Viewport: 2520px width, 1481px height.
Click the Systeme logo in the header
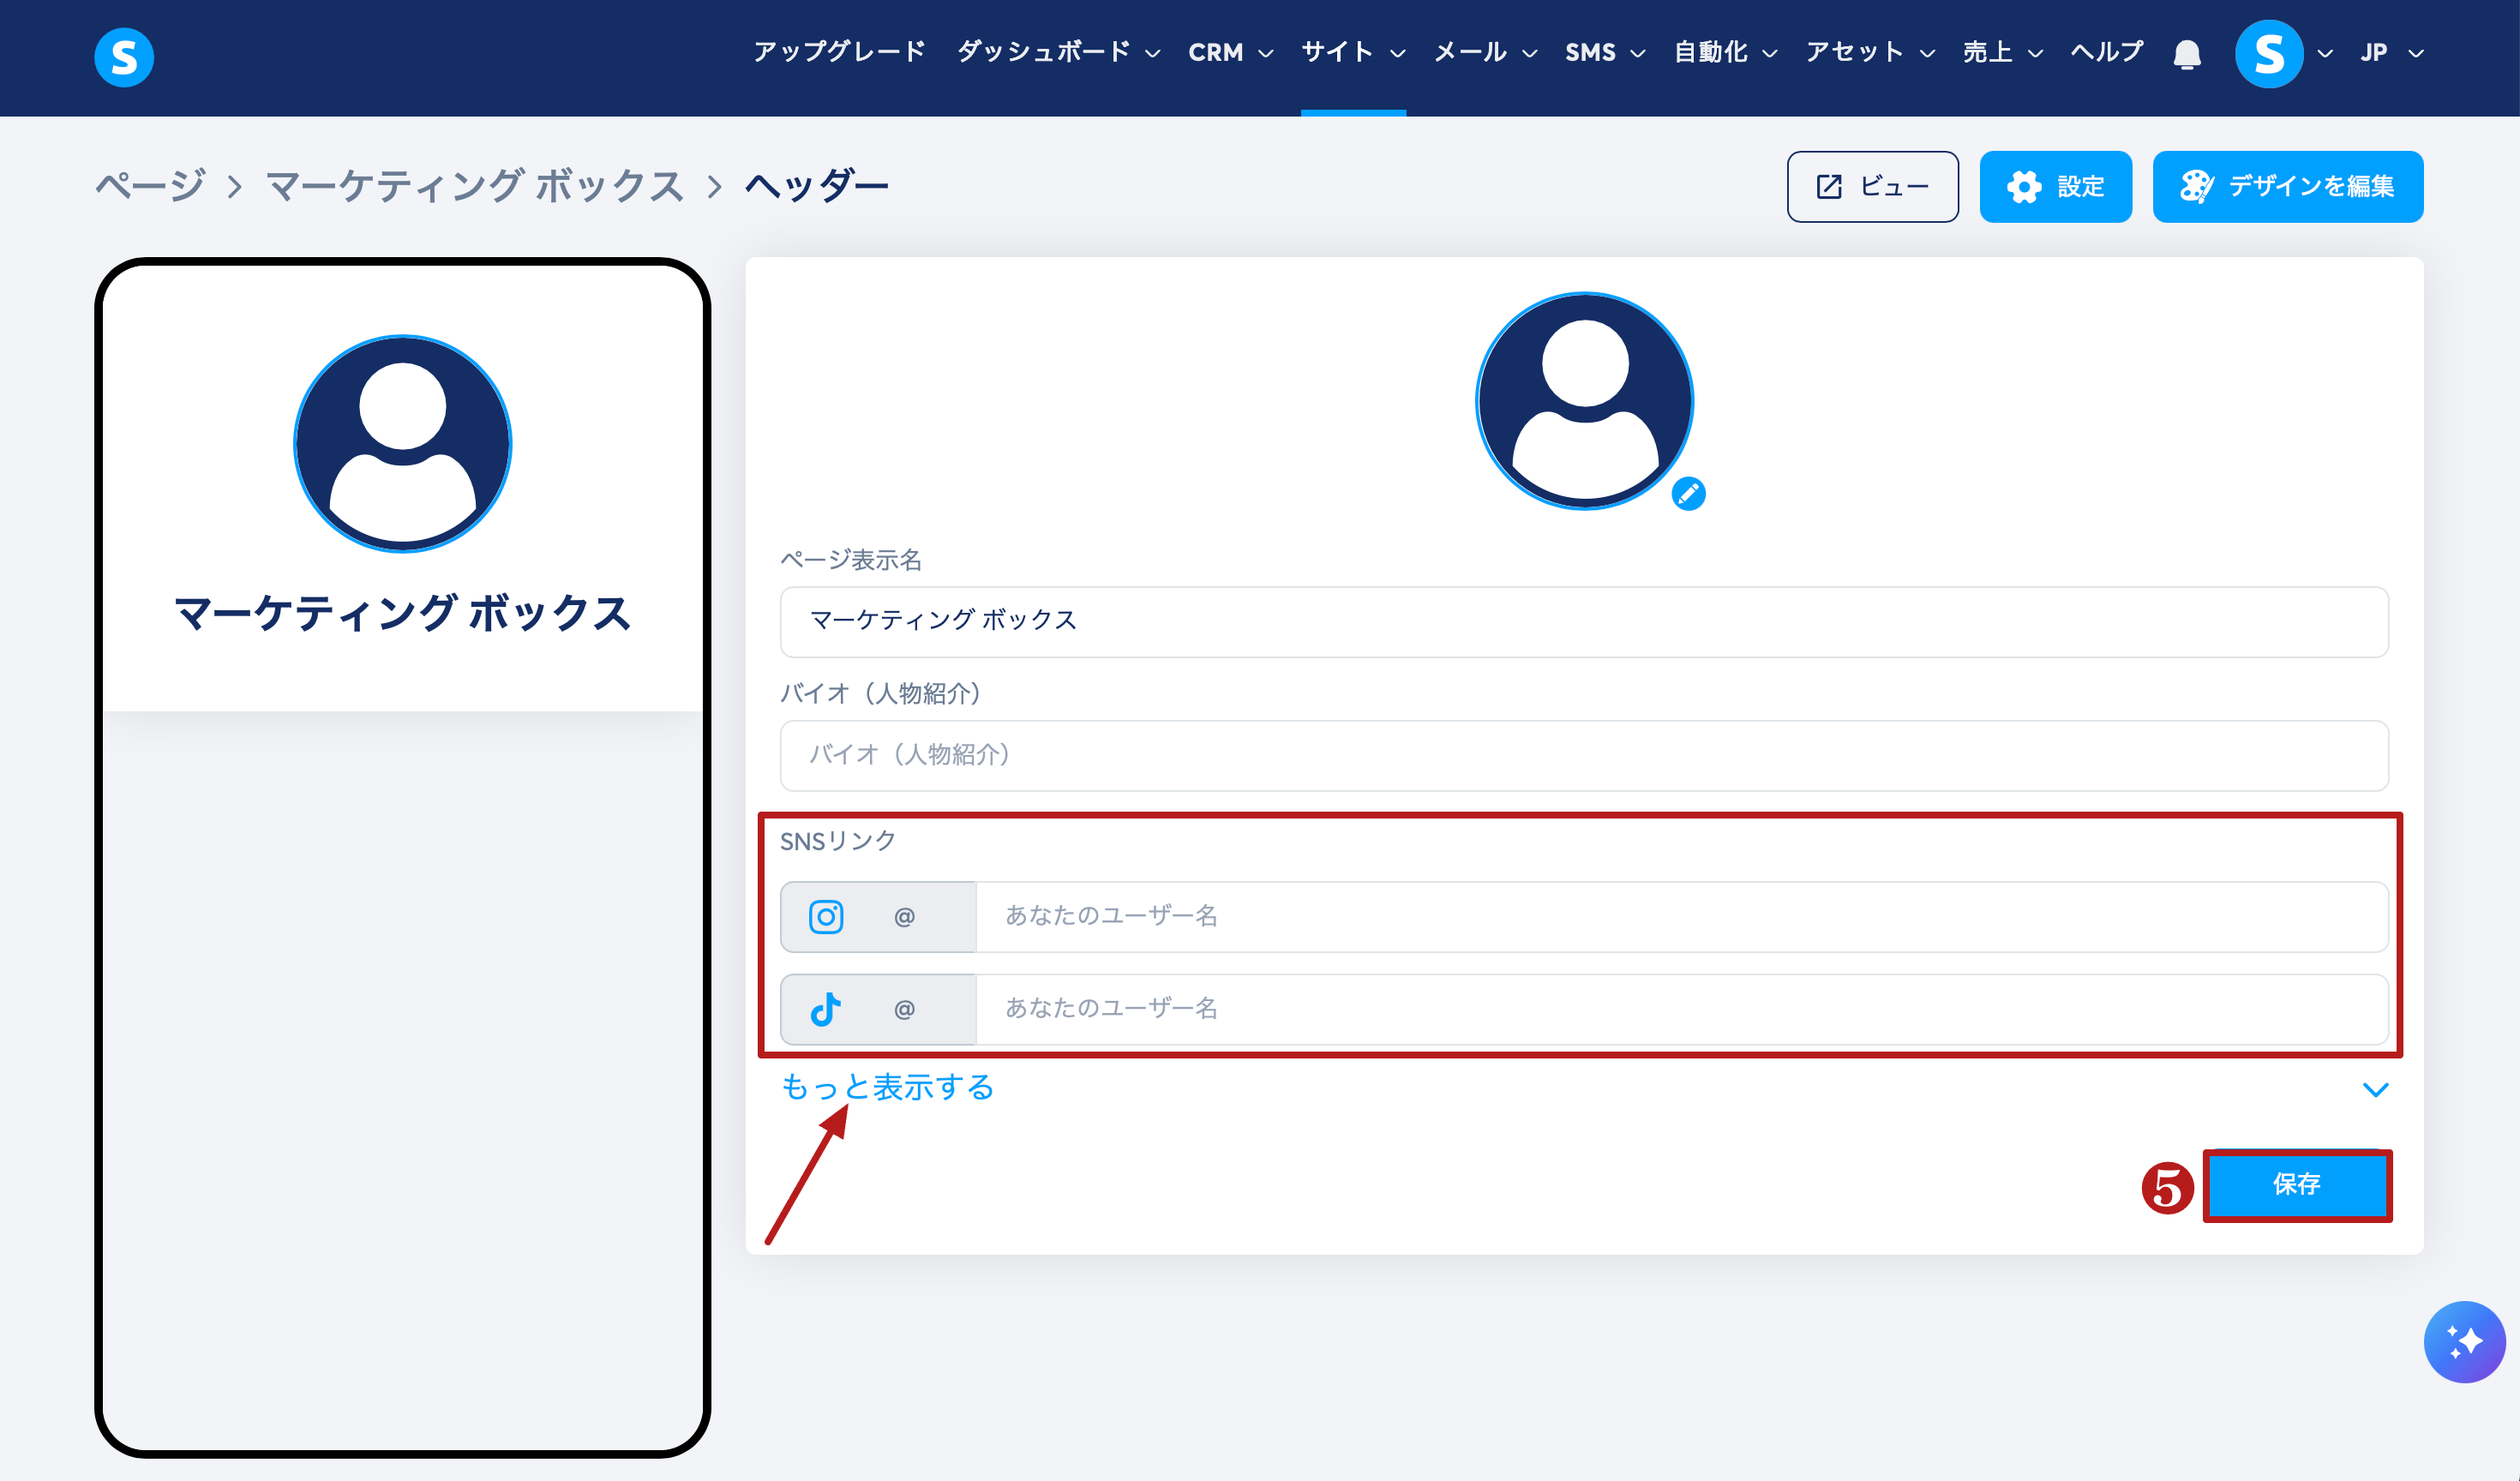pyautogui.click(x=124, y=57)
